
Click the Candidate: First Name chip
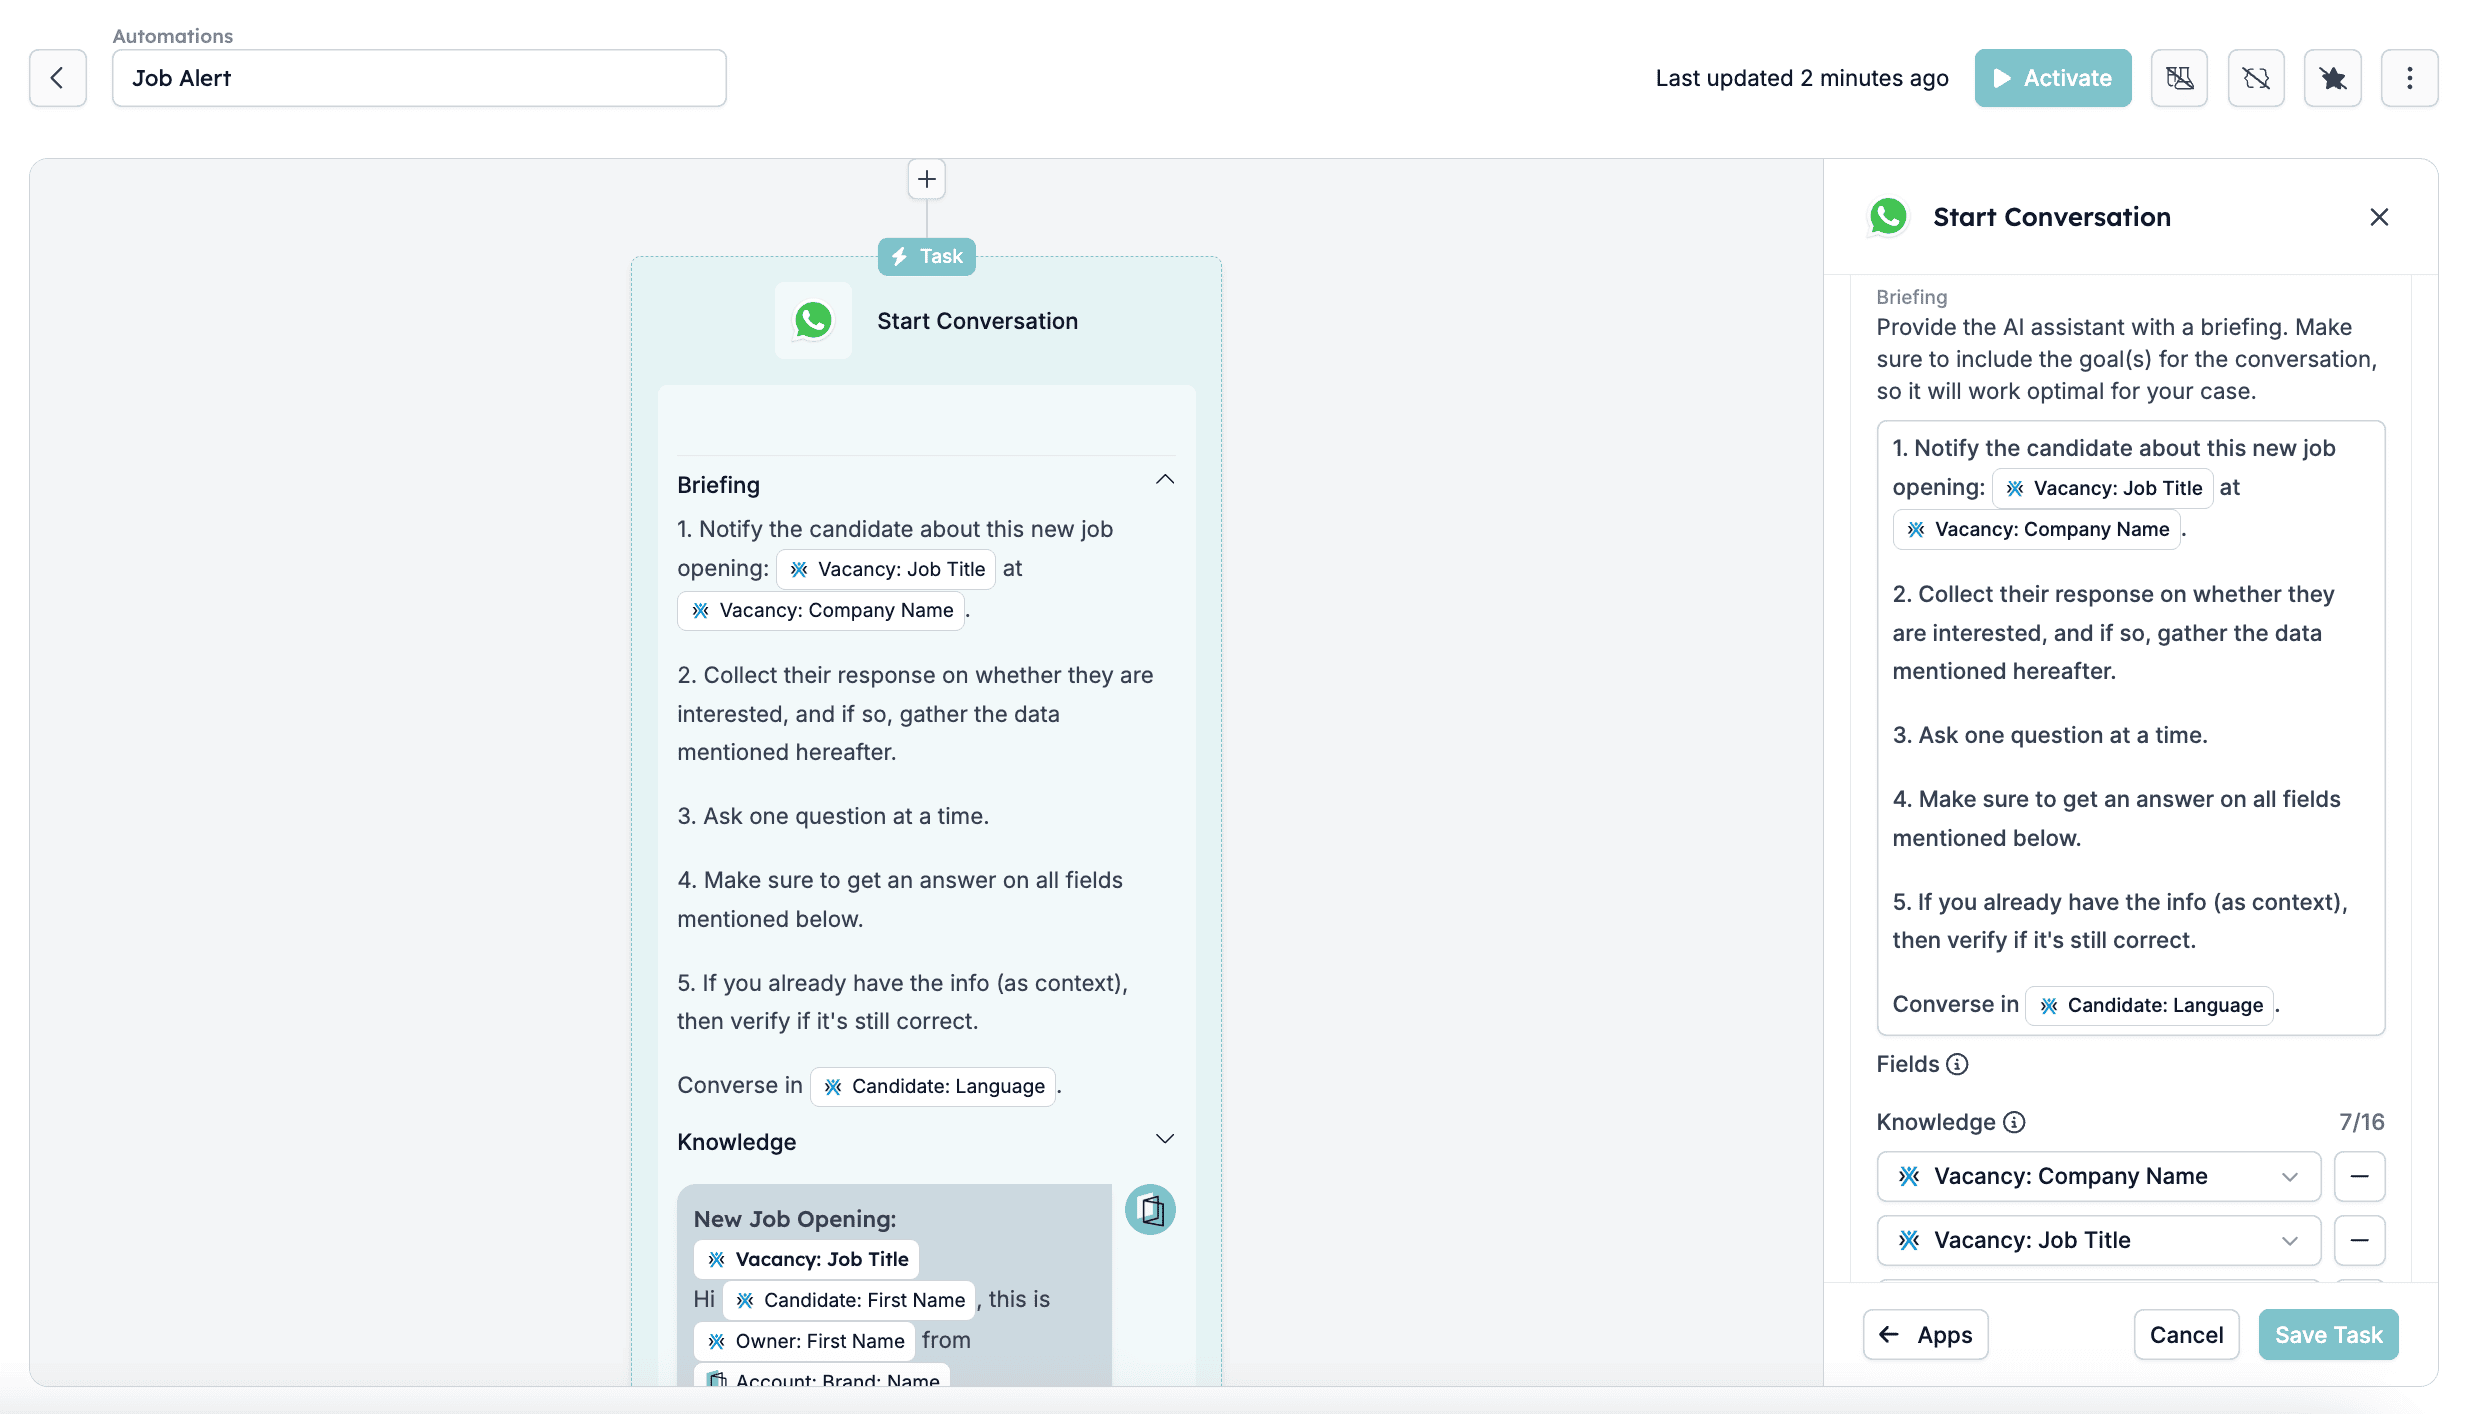(x=849, y=1300)
